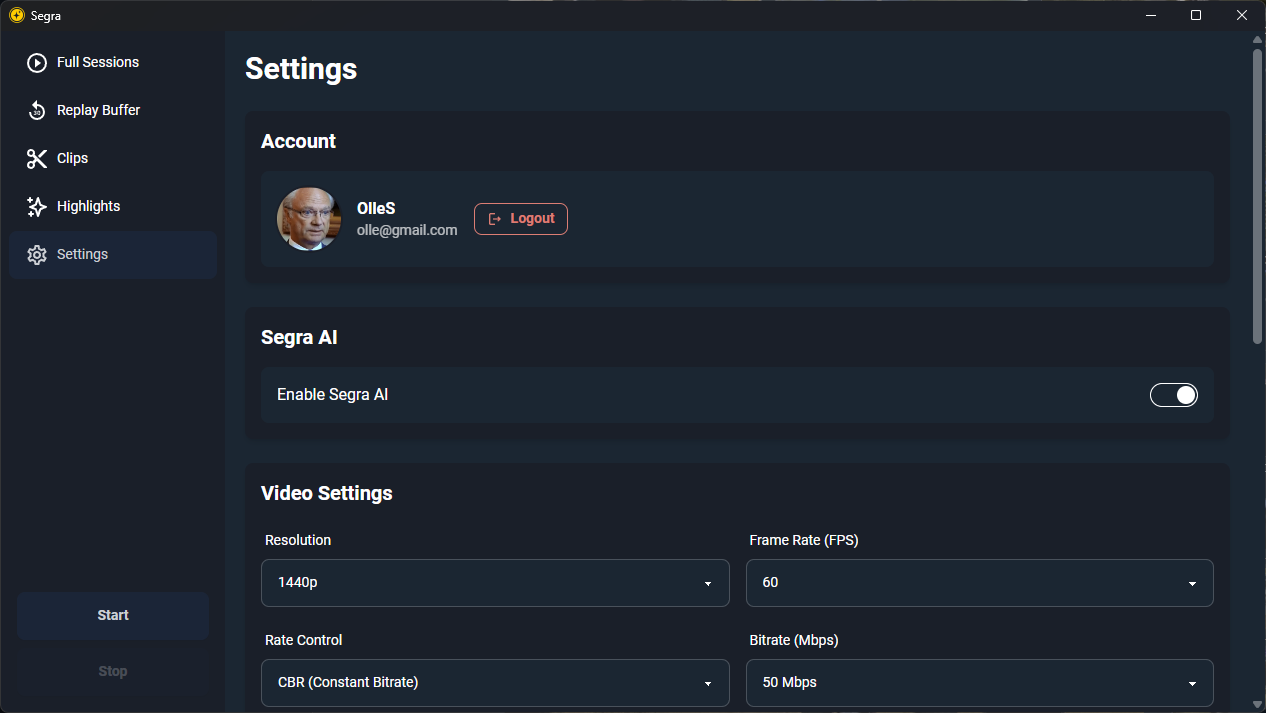Open the Highlights section
Screen dimensions: 1266x713
[113, 206]
